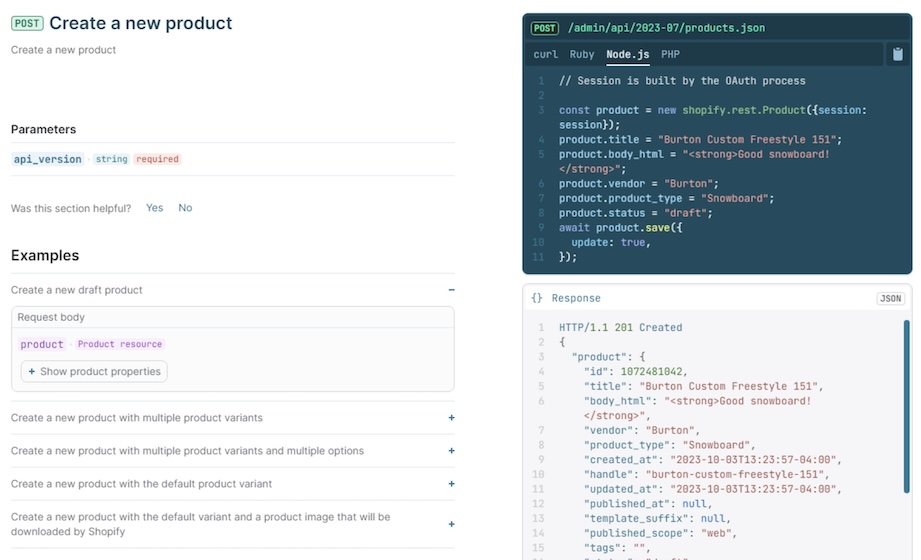
Task: Click code line product.title Burton Custom Freestyle 151
Action: pyautogui.click(x=700, y=140)
